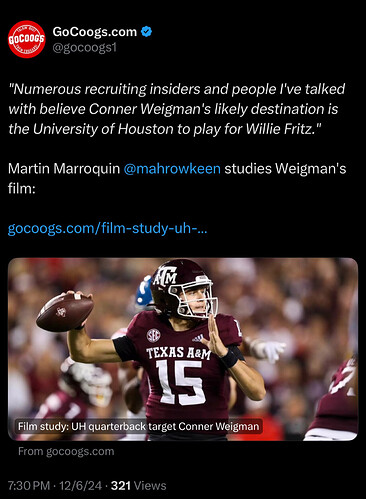
Task: Select the @gocoogs1 handle
Action: point(85,48)
